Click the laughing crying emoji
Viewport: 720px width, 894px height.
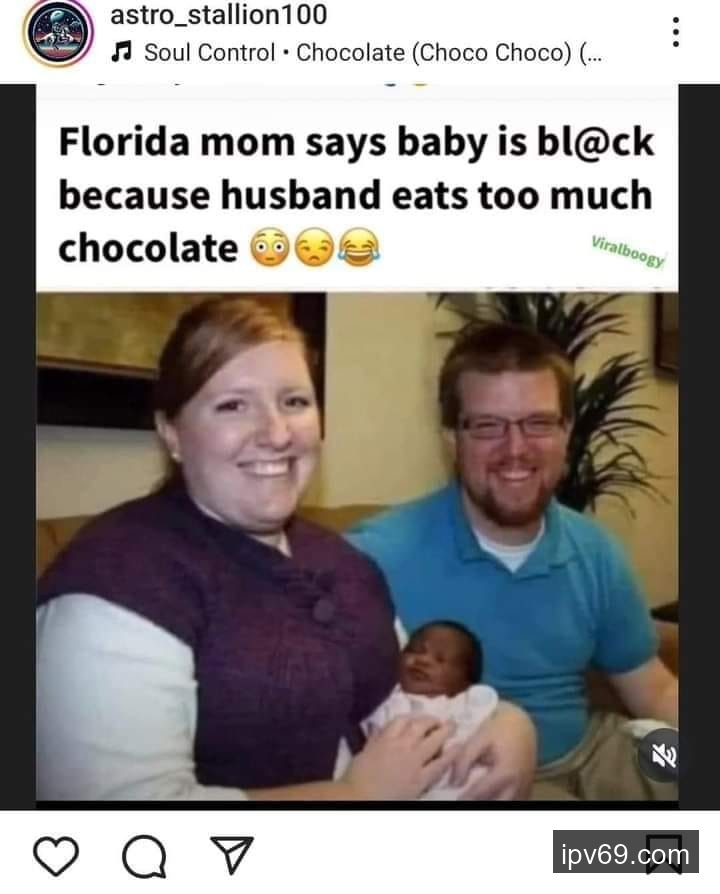pos(360,247)
